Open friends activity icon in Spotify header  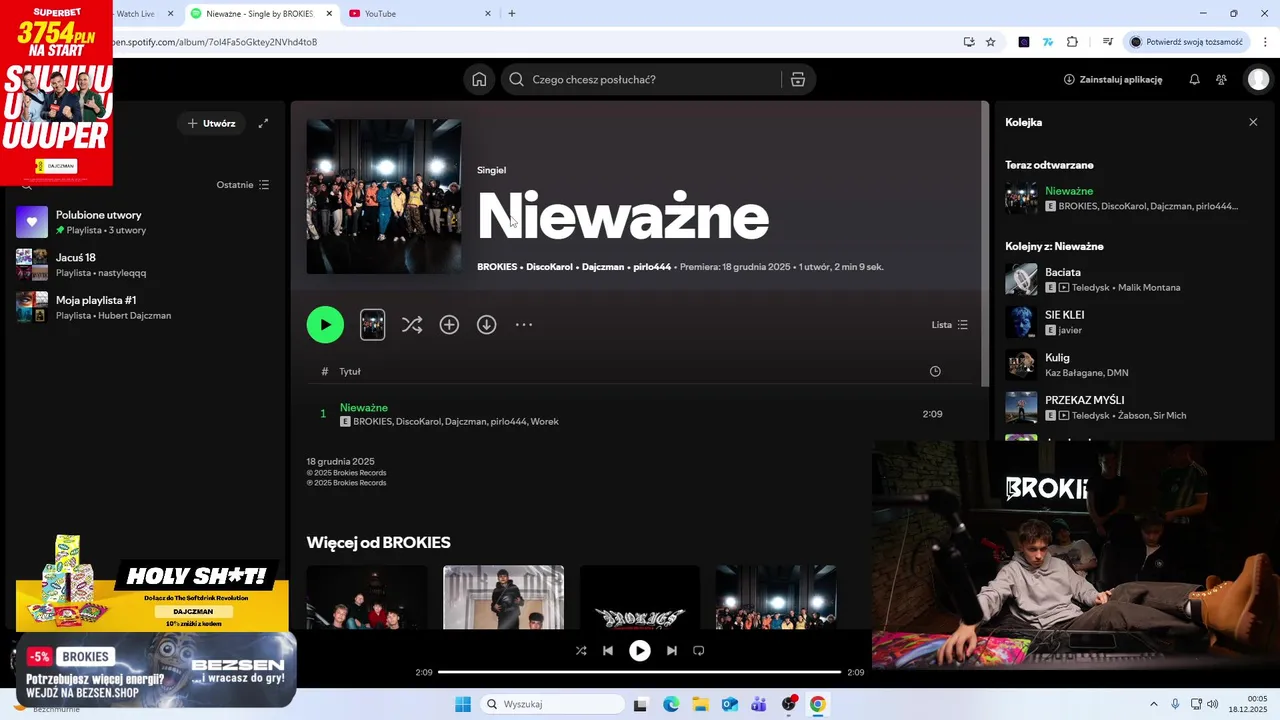[1221, 80]
